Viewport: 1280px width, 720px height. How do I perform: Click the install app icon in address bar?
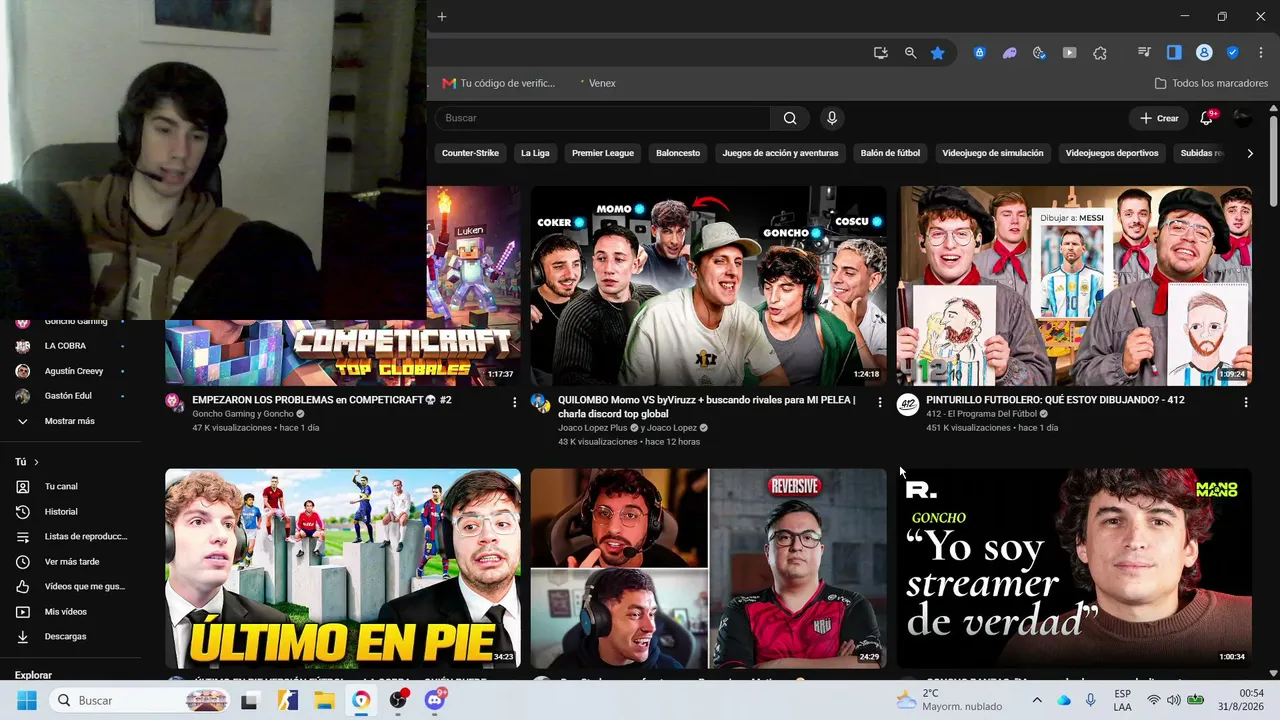click(x=881, y=53)
